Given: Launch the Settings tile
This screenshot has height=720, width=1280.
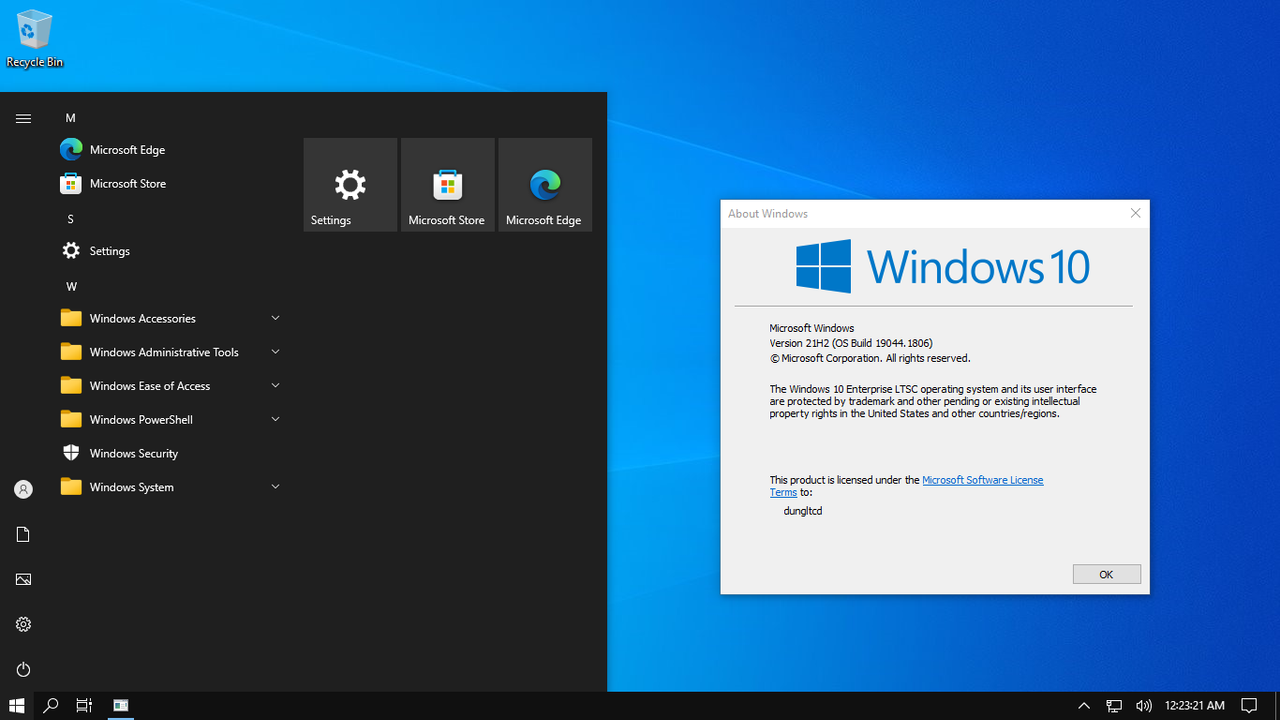Looking at the screenshot, I should [349, 184].
